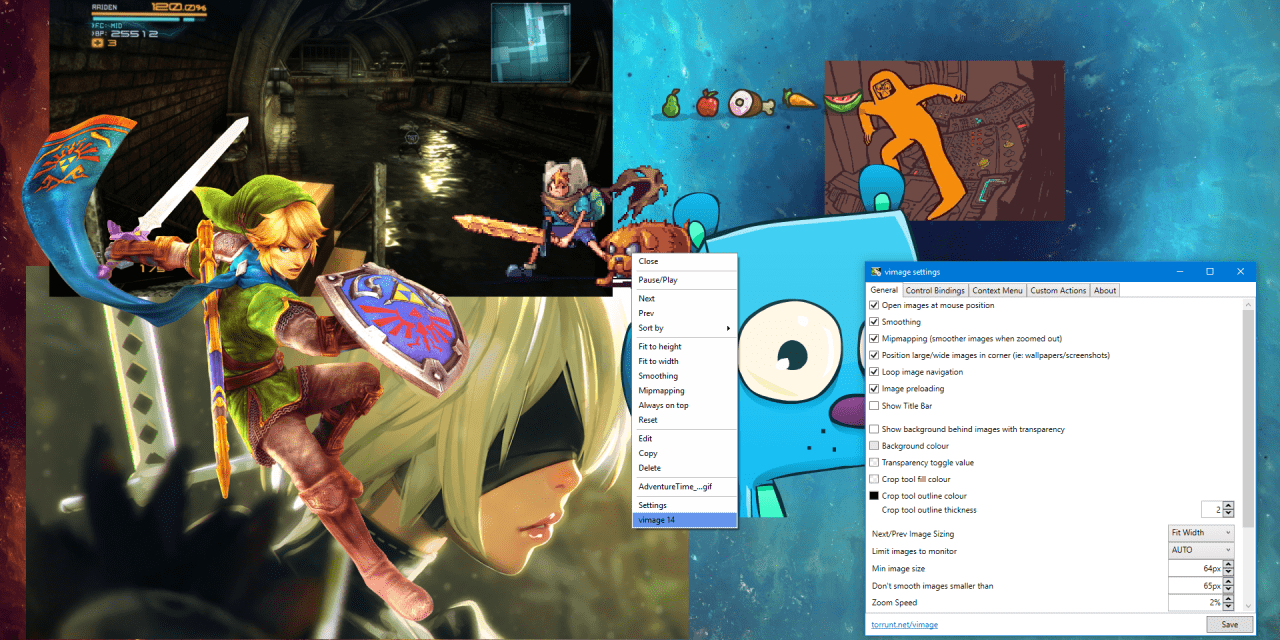The height and width of the screenshot is (640, 1280).
Task: Increase Zoom Speed with up arrow
Action: click(x=1228, y=598)
